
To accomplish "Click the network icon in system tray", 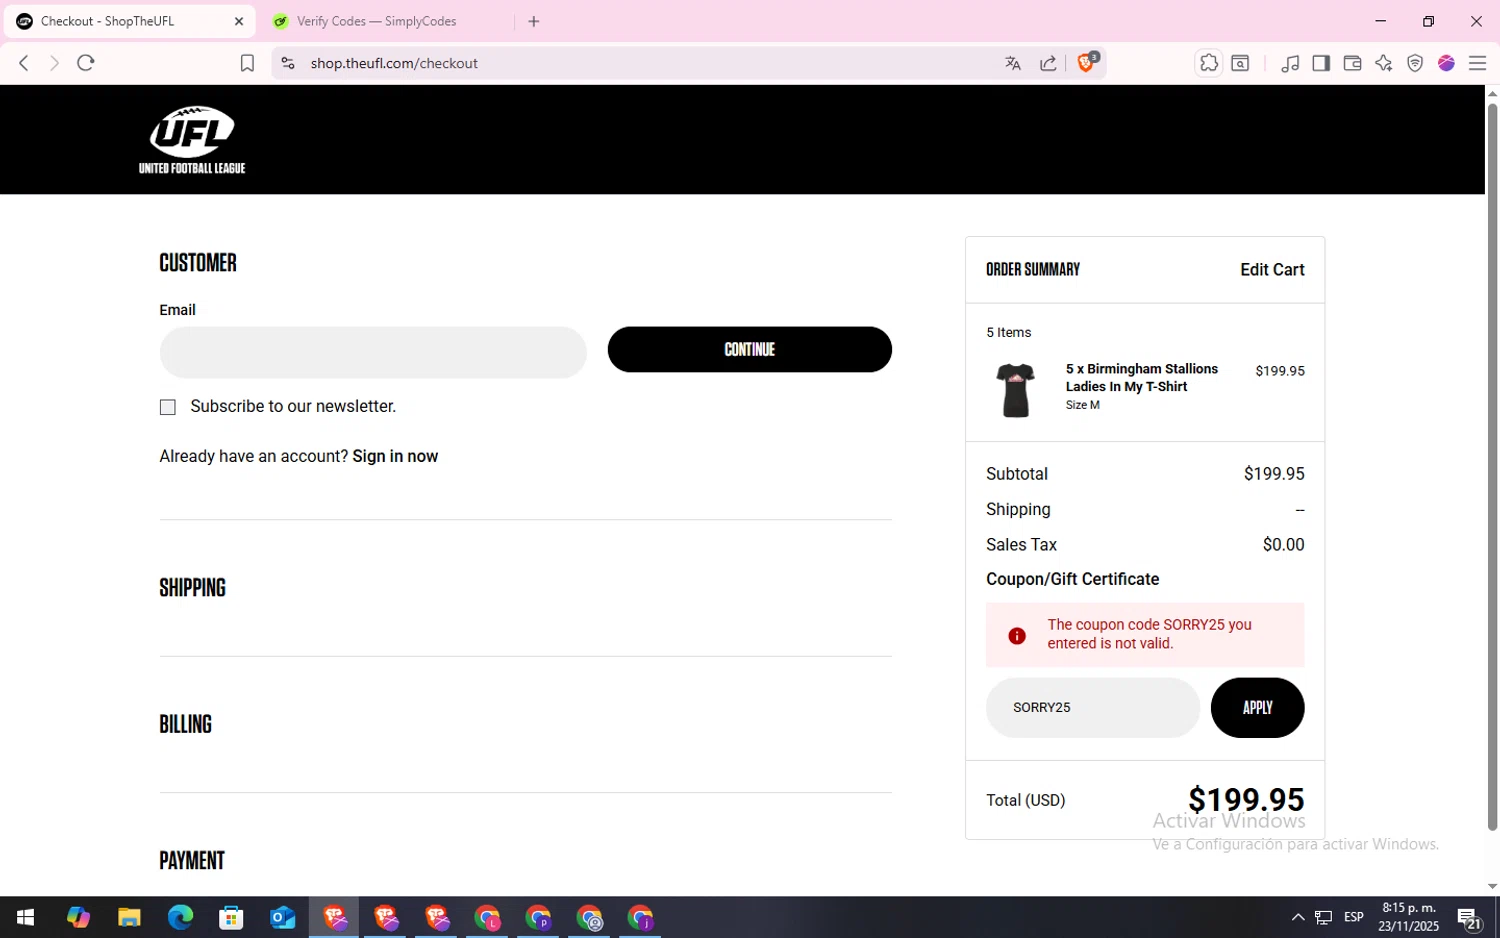I will tap(1324, 917).
